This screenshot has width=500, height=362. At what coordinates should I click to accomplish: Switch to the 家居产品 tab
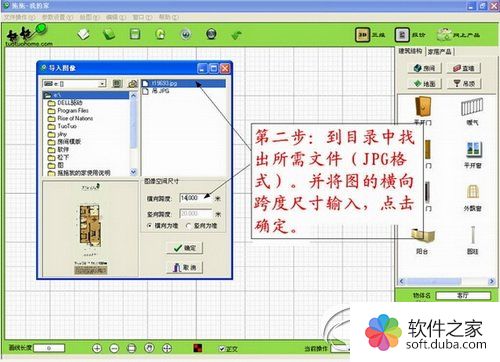(439, 52)
